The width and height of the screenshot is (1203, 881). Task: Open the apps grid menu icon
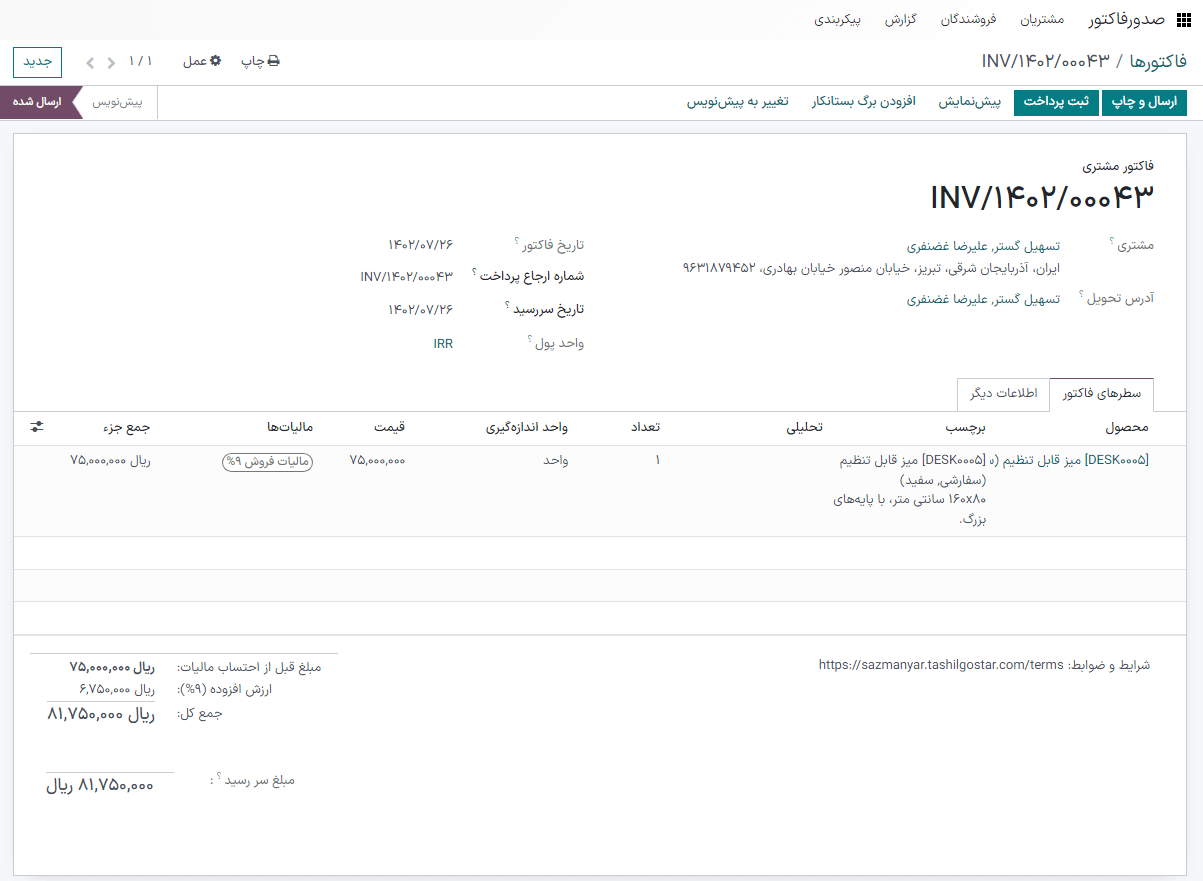1185,19
